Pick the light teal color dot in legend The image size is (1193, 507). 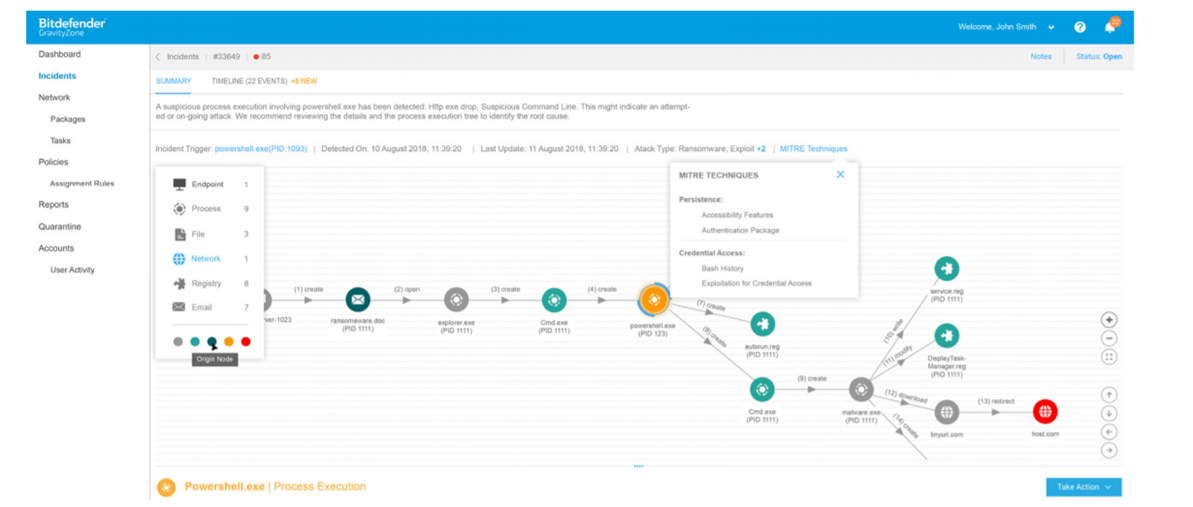(x=195, y=342)
